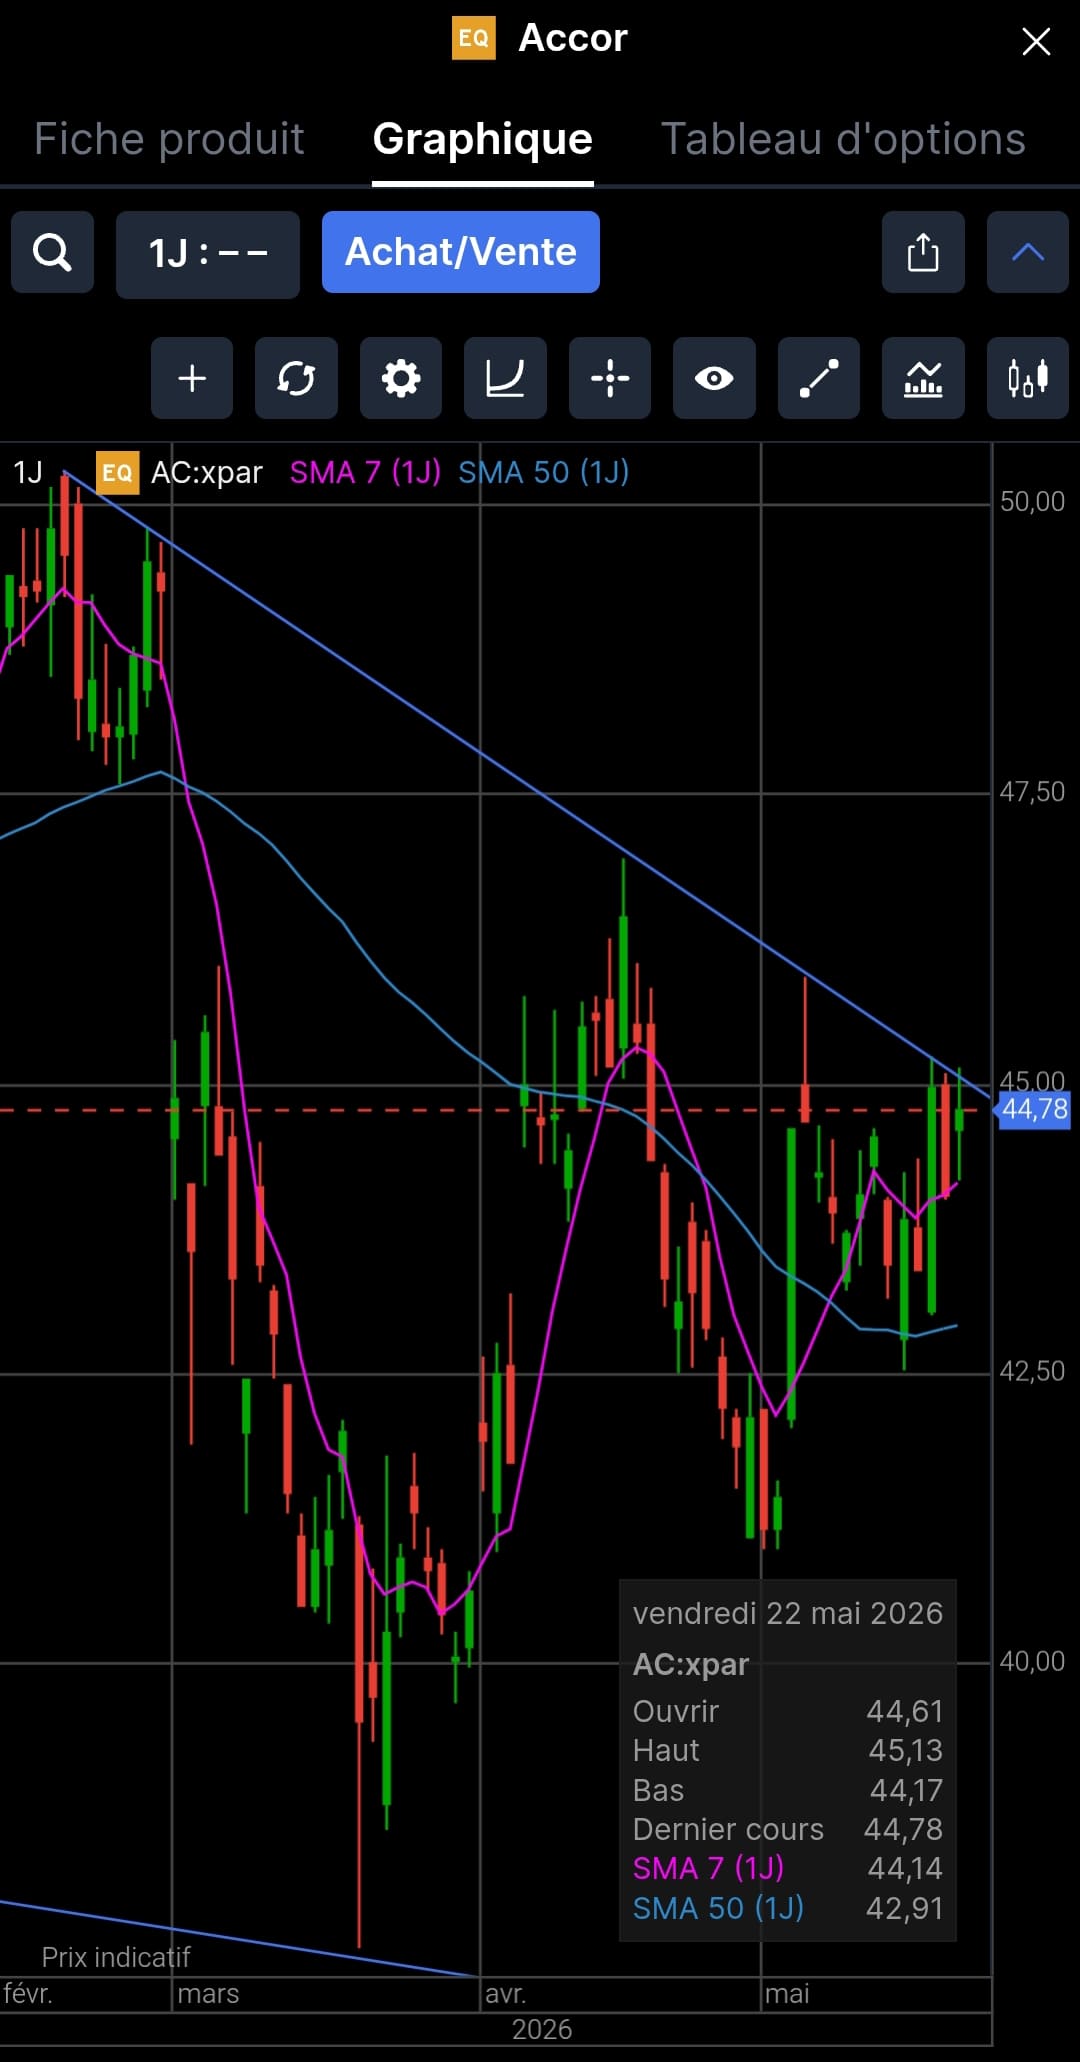Screen dimensions: 1080x2062
Task: Tap the vendredi 22 mai 2026 date
Action: point(788,1613)
